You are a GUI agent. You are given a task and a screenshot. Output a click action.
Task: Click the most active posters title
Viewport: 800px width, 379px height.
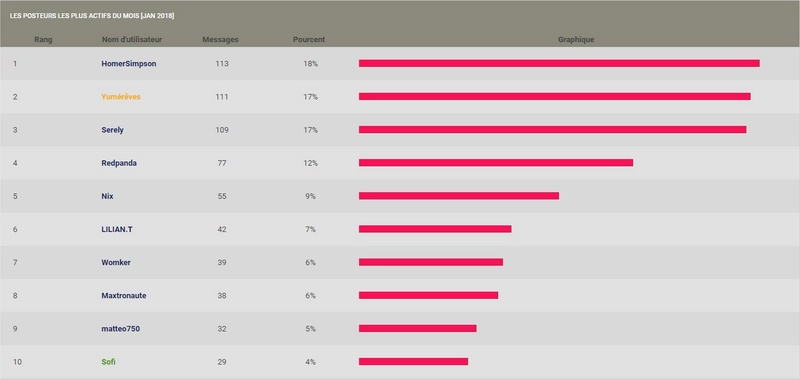(x=92, y=16)
